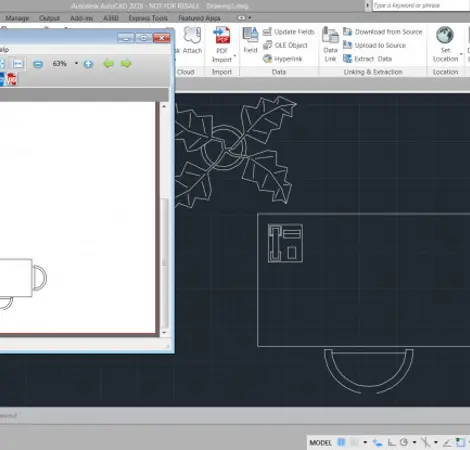Click the Location panel title

tap(445, 72)
